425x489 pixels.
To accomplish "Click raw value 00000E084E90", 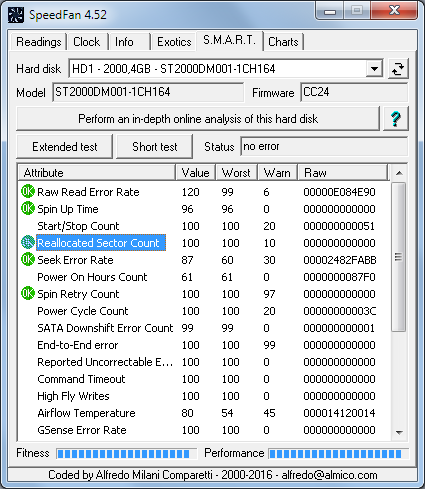I will [x=339, y=192].
